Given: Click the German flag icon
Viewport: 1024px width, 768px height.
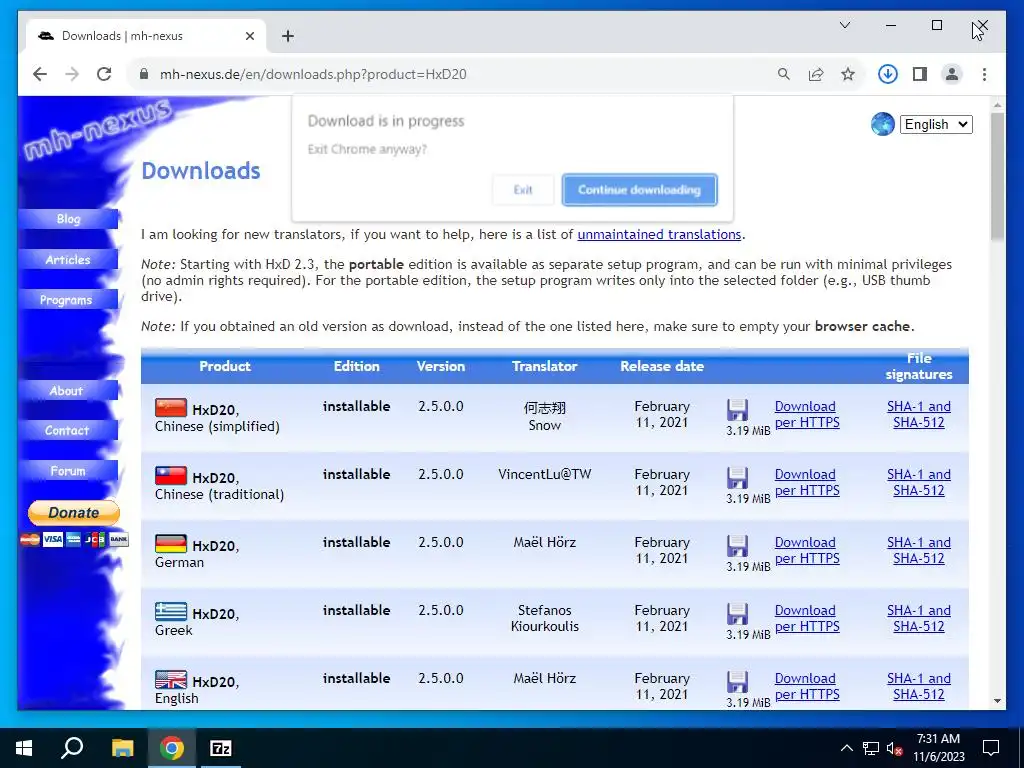Looking at the screenshot, I should pyautogui.click(x=171, y=543).
